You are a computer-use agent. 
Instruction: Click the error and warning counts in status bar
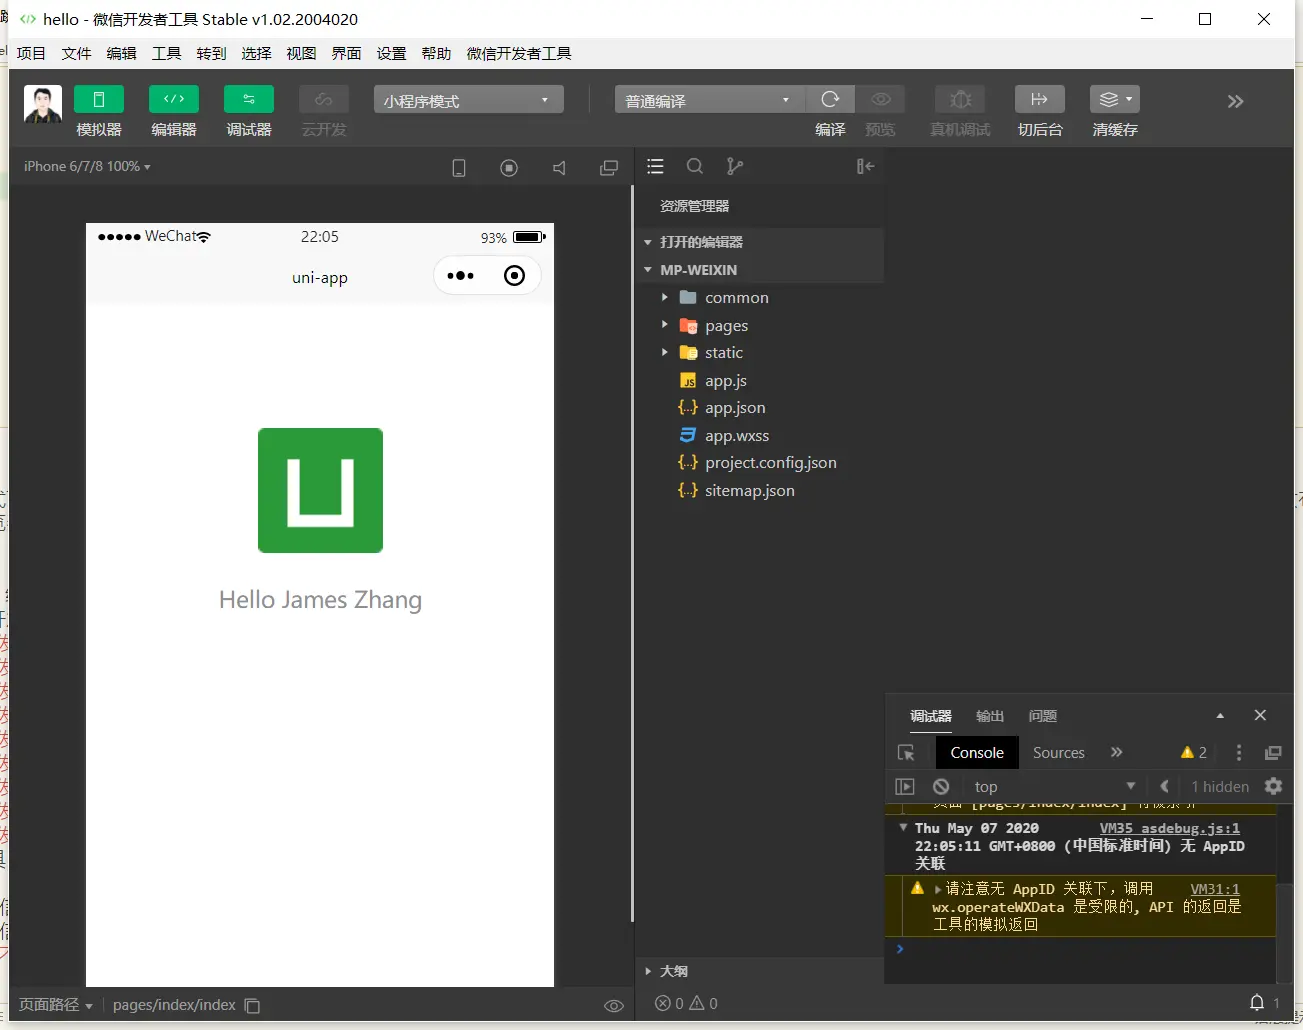coord(686,1003)
